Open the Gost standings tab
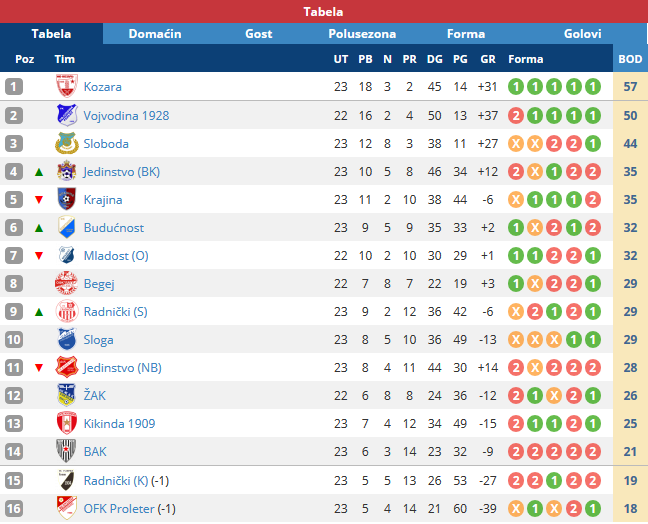 258,34
